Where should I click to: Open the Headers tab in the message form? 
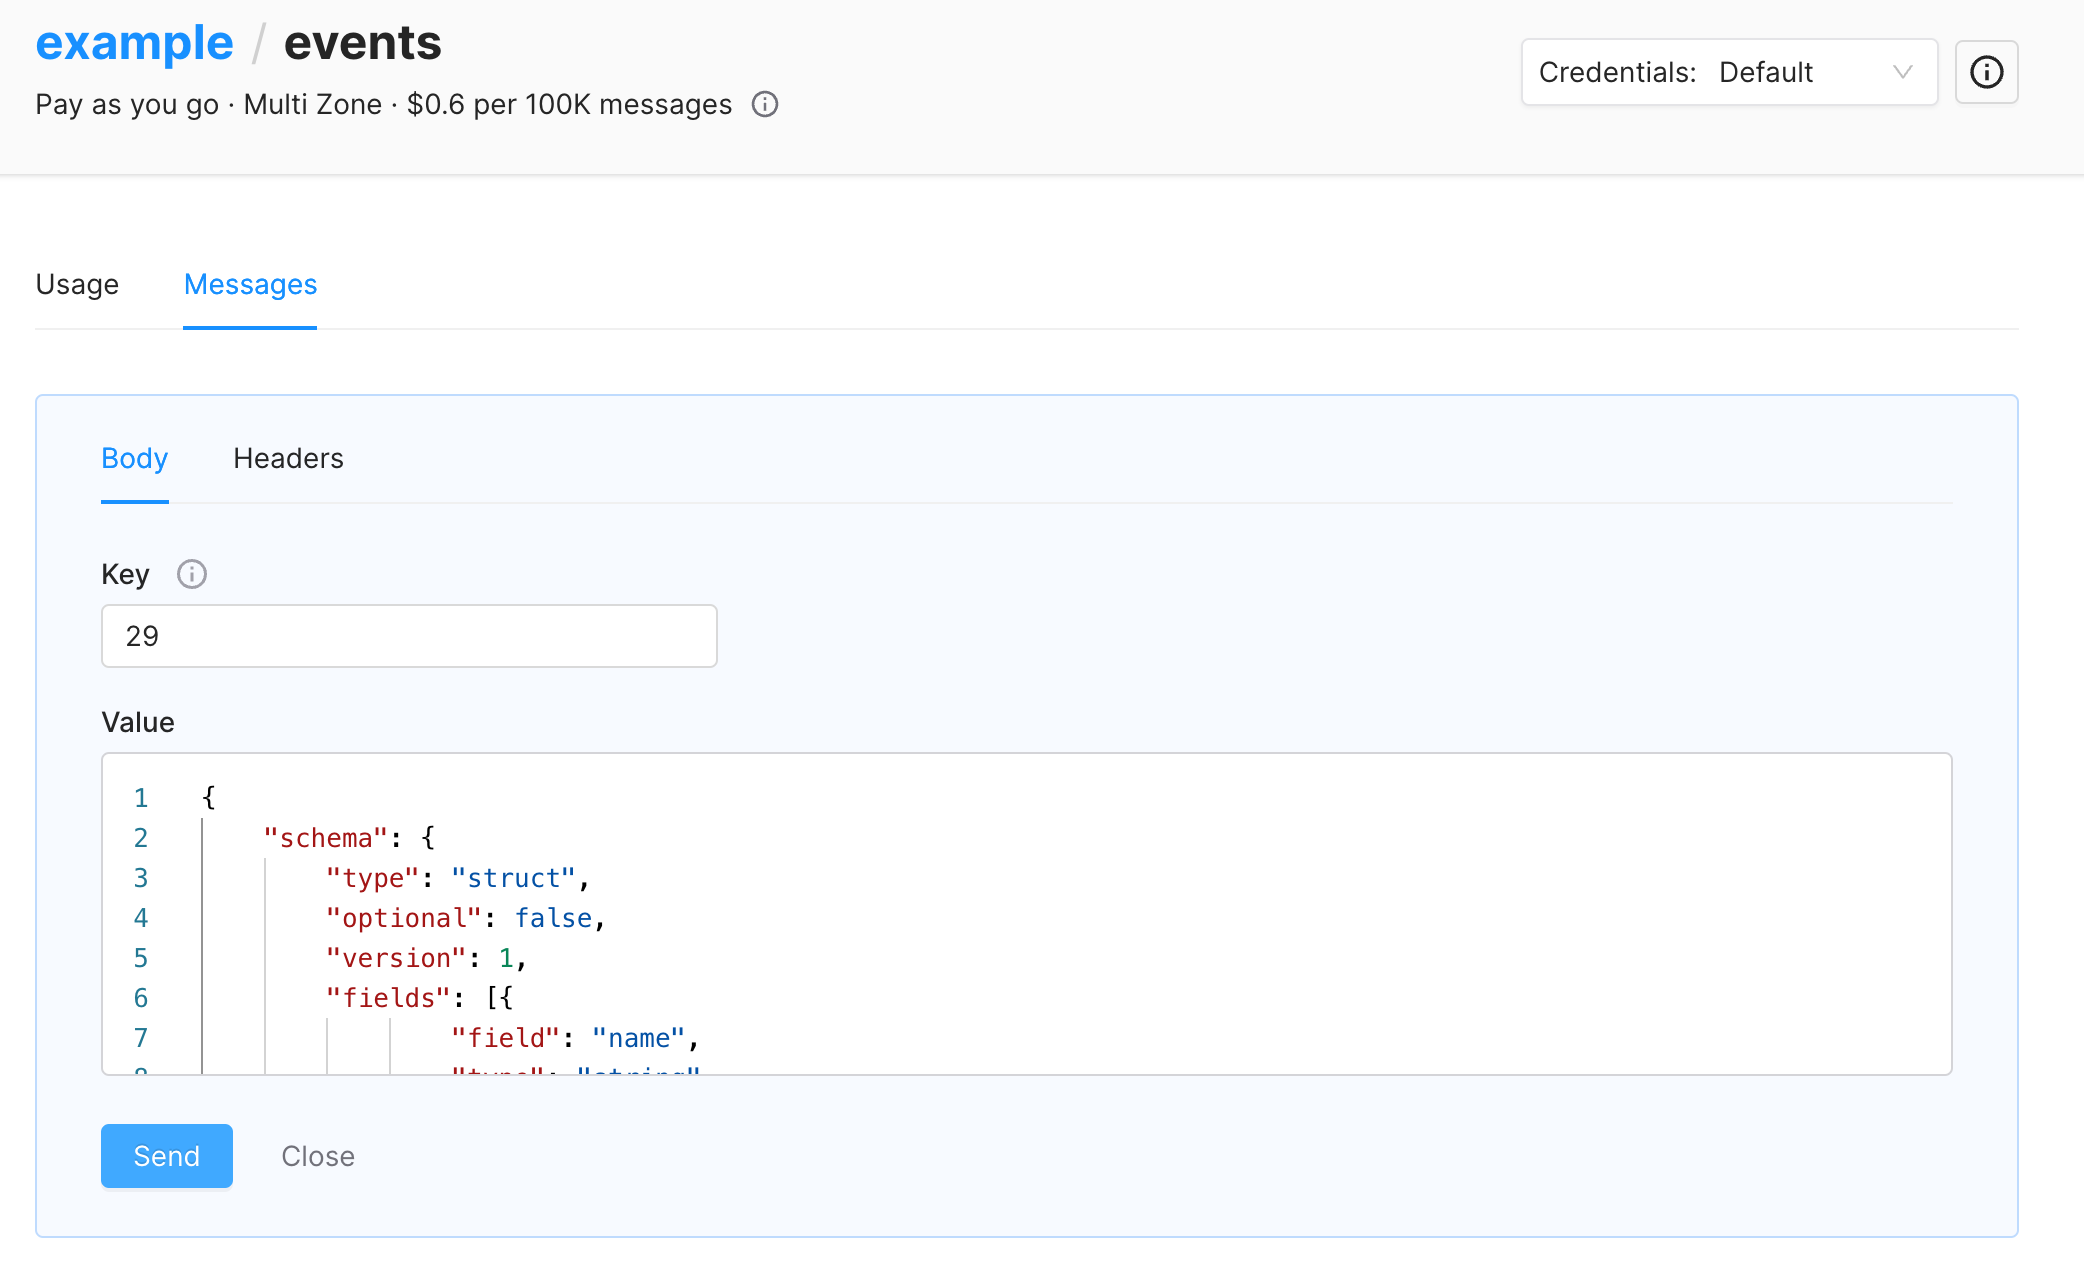[x=288, y=458]
